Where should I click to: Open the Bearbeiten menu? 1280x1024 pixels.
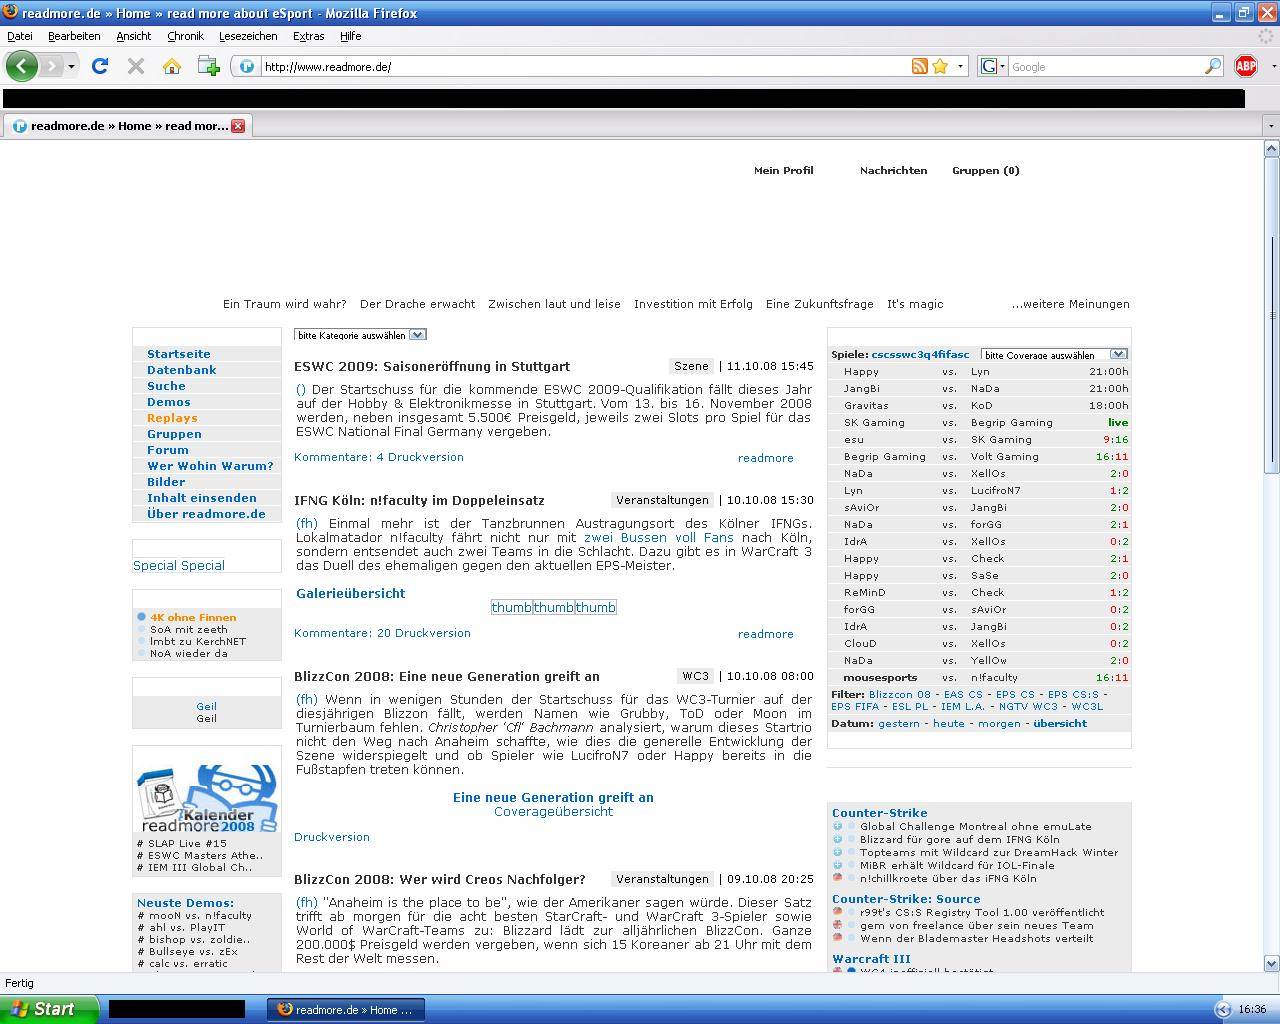pos(74,36)
